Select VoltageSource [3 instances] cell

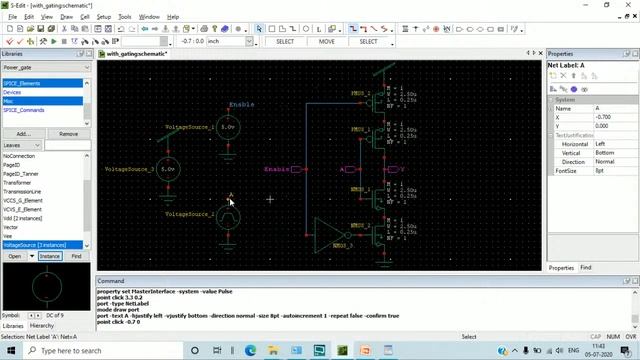coord(42,245)
